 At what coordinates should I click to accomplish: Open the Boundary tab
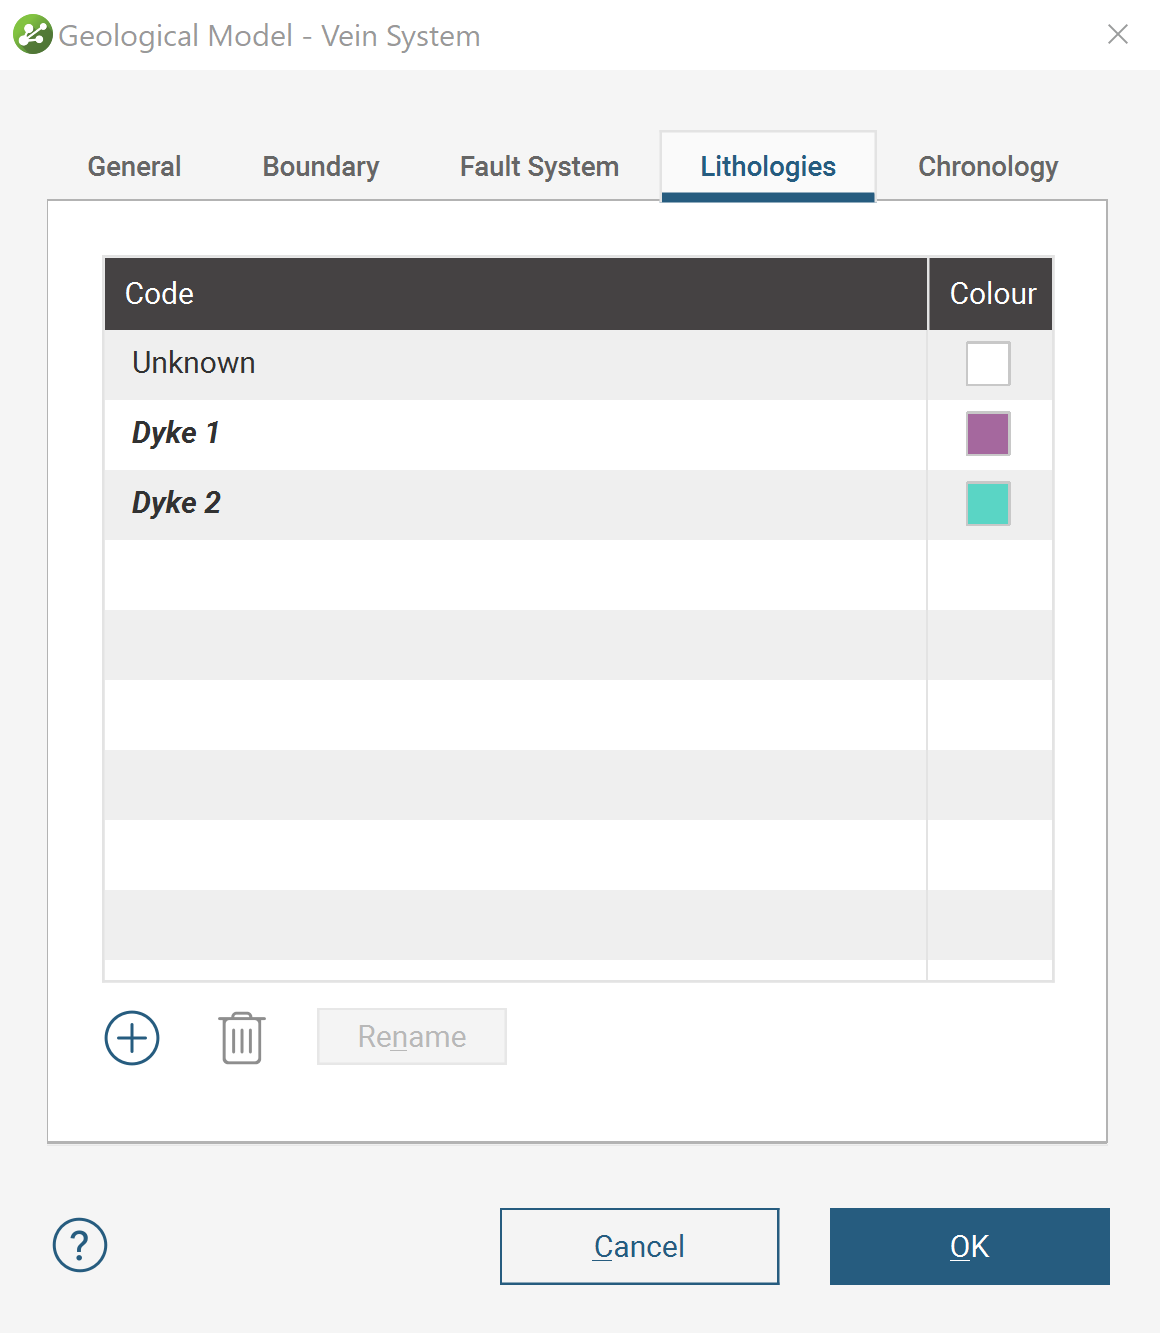[x=321, y=166]
